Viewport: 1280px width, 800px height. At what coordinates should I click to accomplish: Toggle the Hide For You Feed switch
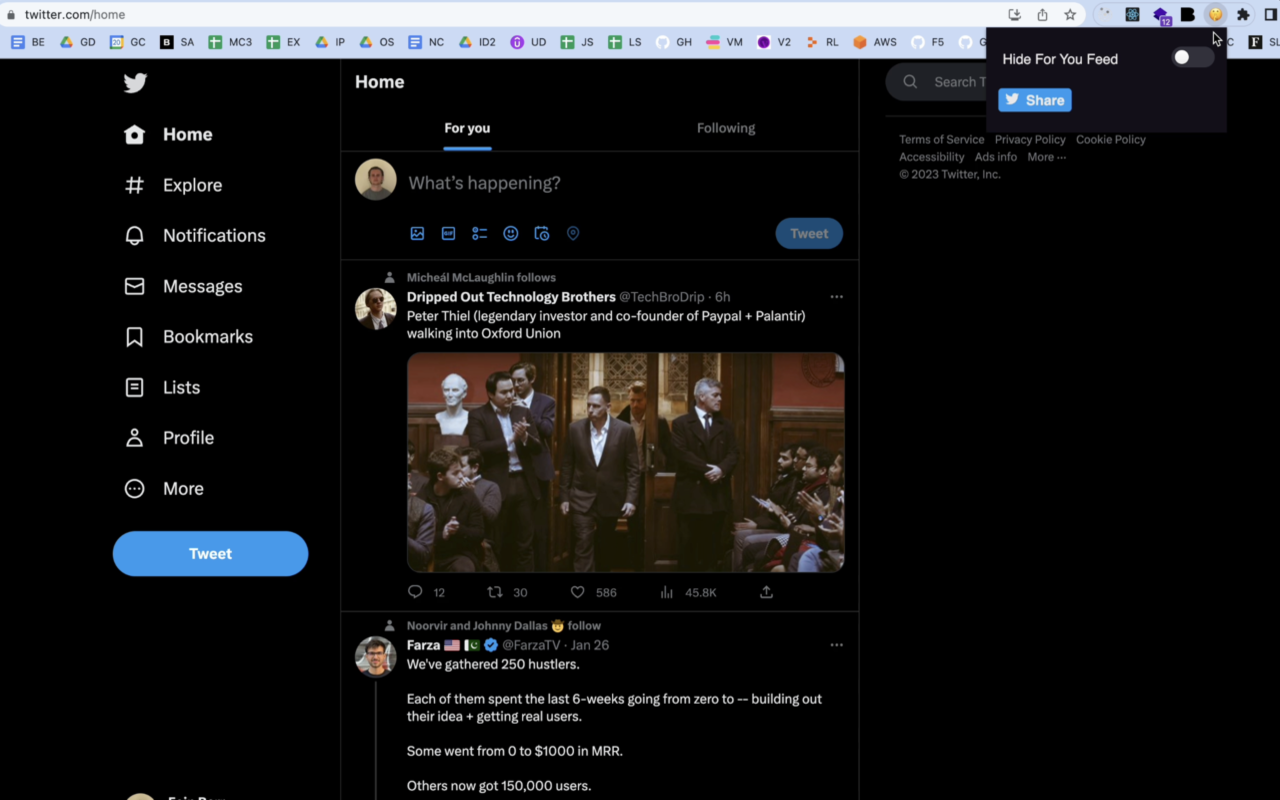1191,57
